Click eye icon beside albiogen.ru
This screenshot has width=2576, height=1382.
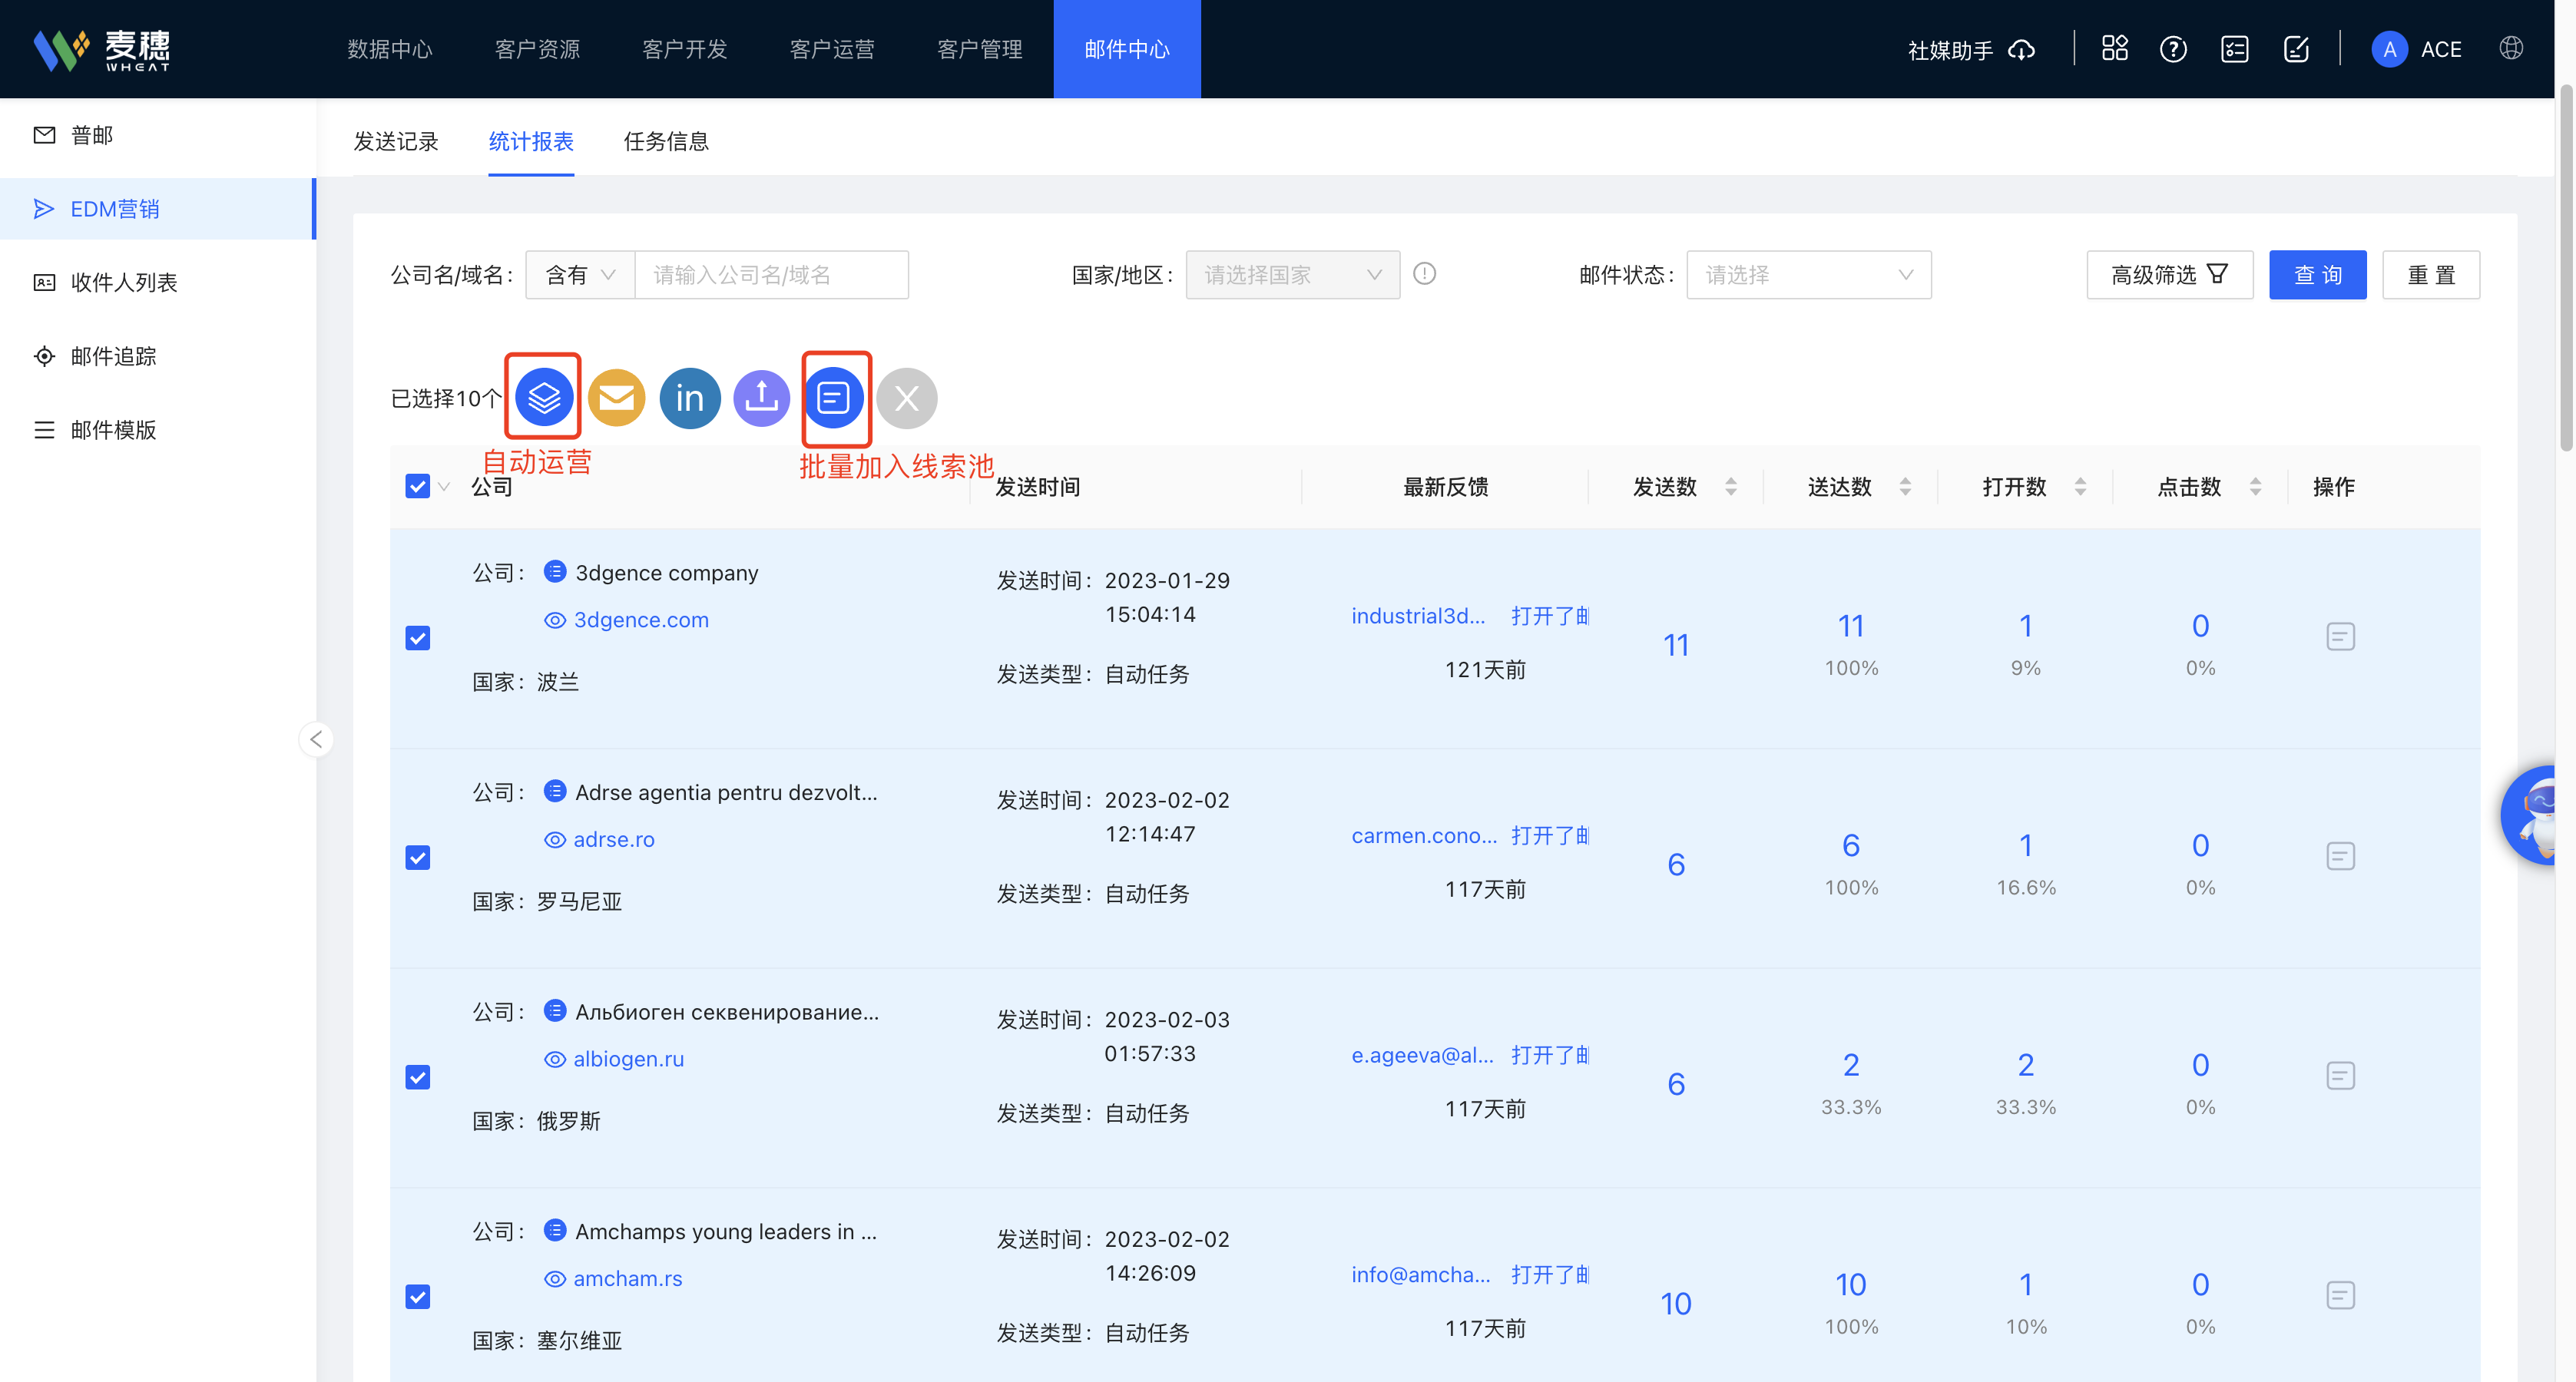[555, 1059]
